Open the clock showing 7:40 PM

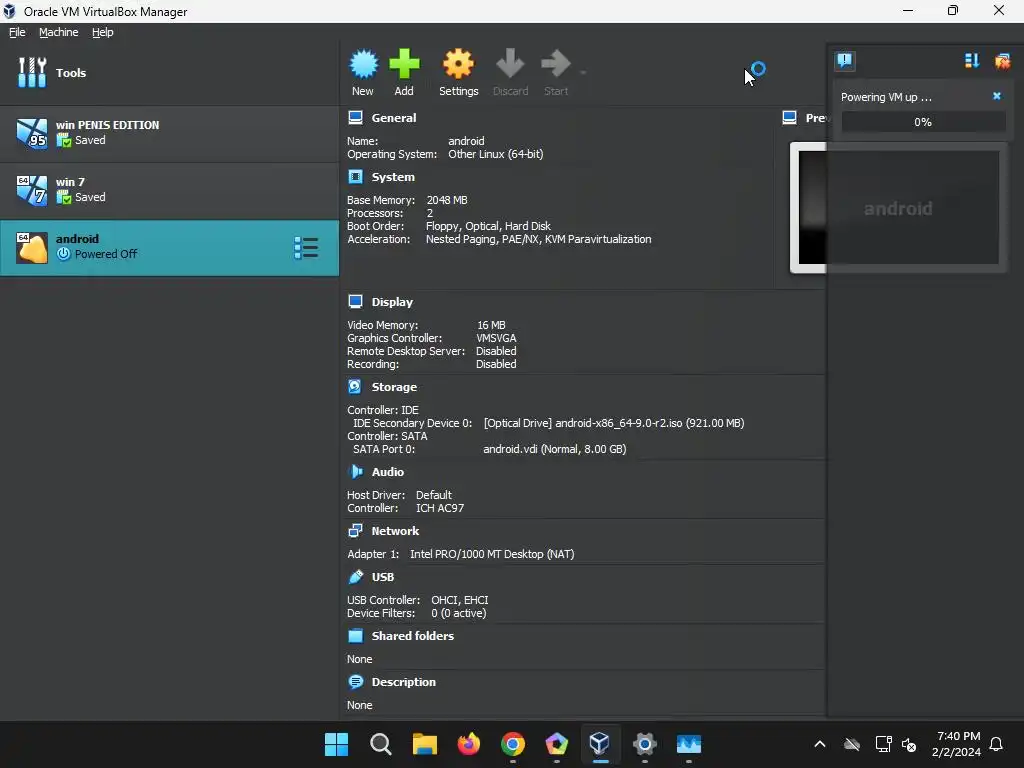pyautogui.click(x=956, y=744)
